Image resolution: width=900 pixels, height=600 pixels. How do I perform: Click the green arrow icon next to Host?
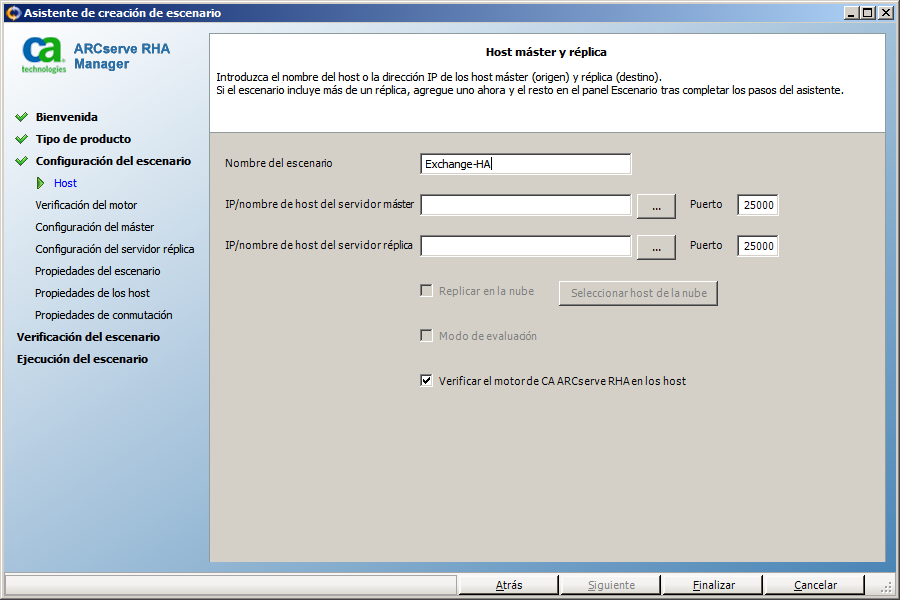click(40, 183)
